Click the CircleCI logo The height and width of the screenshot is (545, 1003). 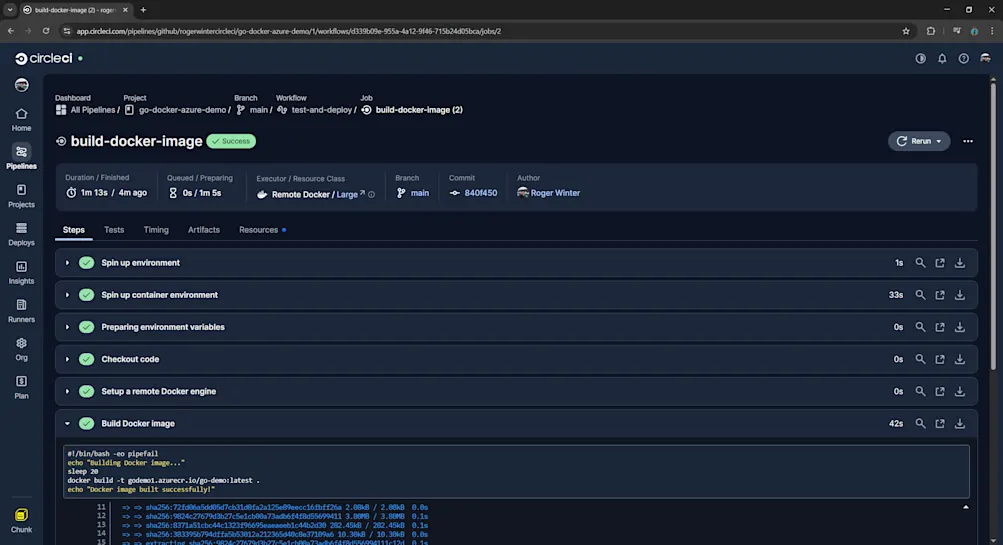coord(43,58)
